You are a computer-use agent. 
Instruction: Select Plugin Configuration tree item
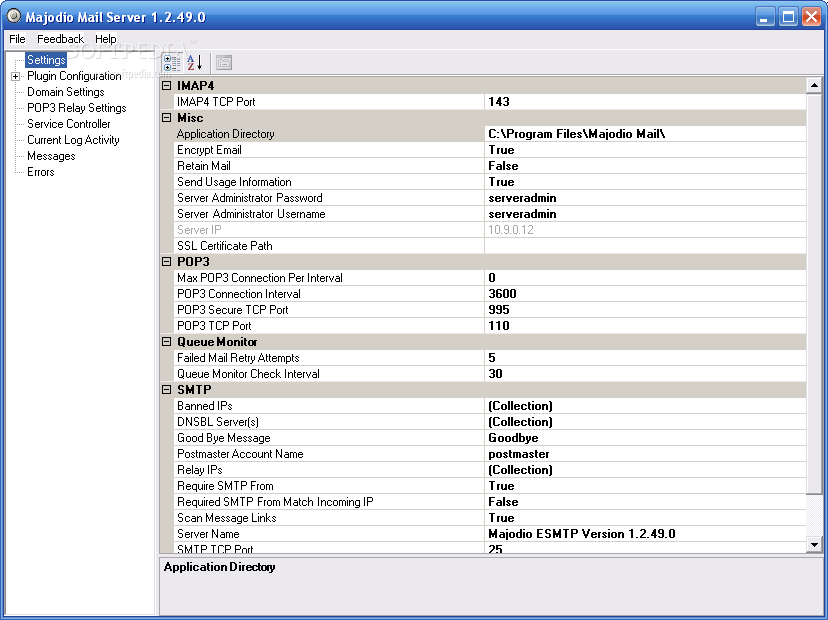pos(74,76)
